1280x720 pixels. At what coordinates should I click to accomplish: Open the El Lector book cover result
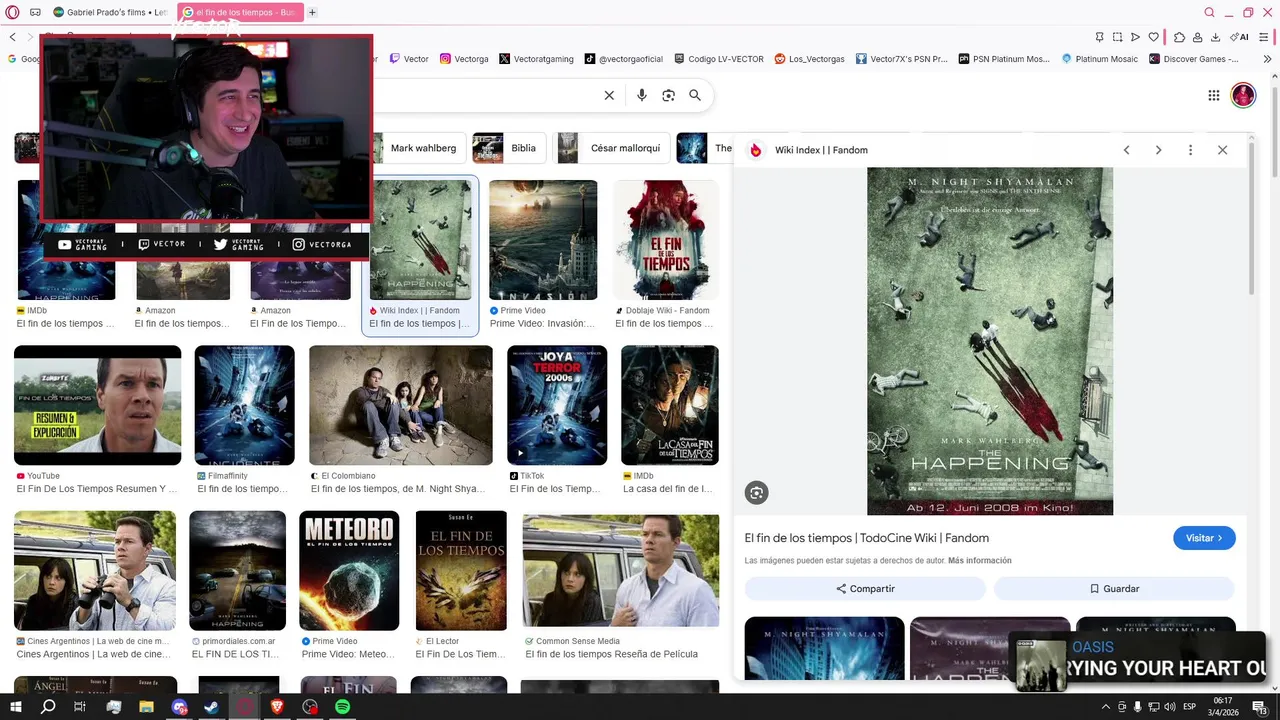click(x=461, y=570)
